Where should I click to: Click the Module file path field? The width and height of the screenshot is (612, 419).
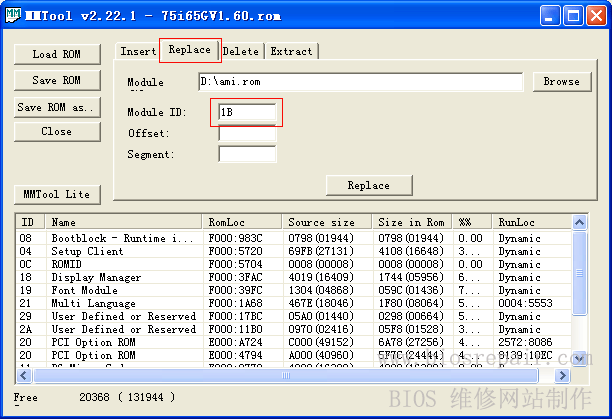pos(361,82)
